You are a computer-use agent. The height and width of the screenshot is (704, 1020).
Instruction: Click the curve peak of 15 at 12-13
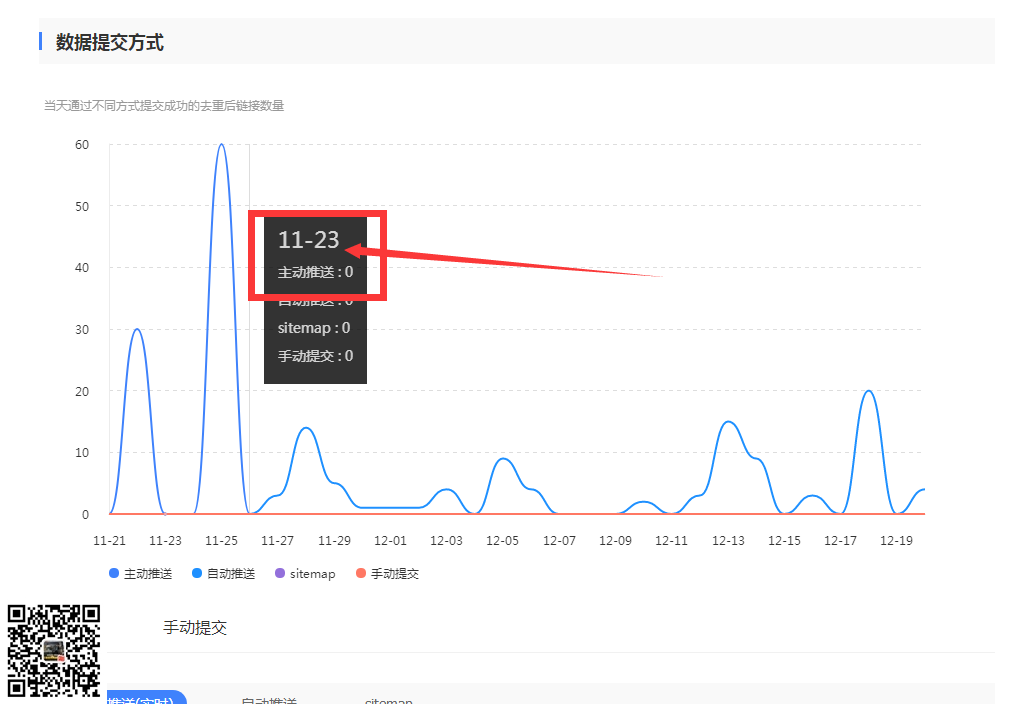click(x=728, y=422)
